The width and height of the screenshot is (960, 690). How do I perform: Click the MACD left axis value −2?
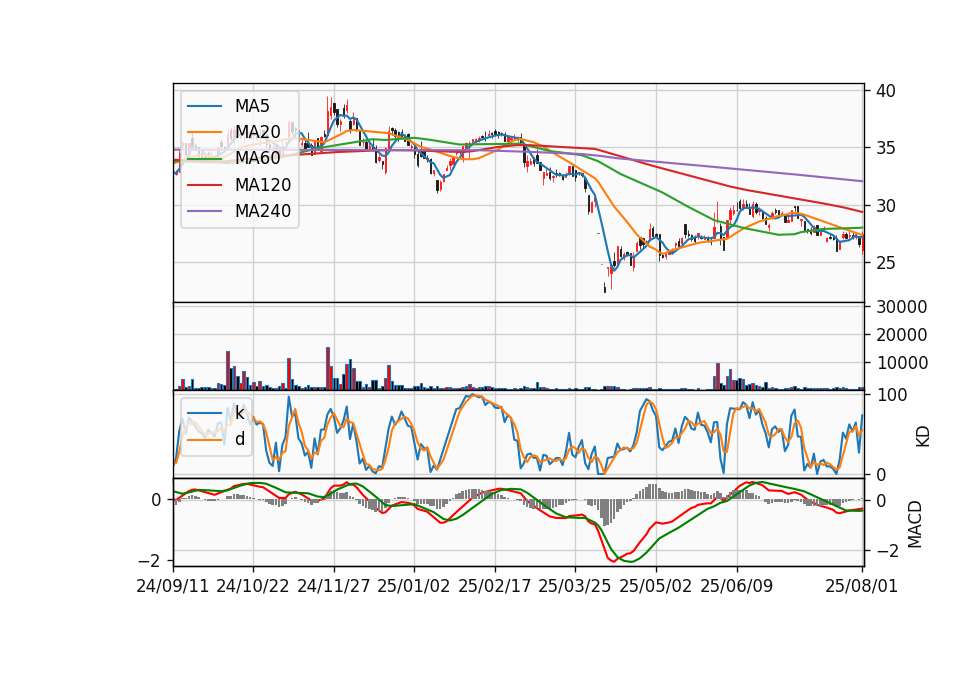coord(149,561)
